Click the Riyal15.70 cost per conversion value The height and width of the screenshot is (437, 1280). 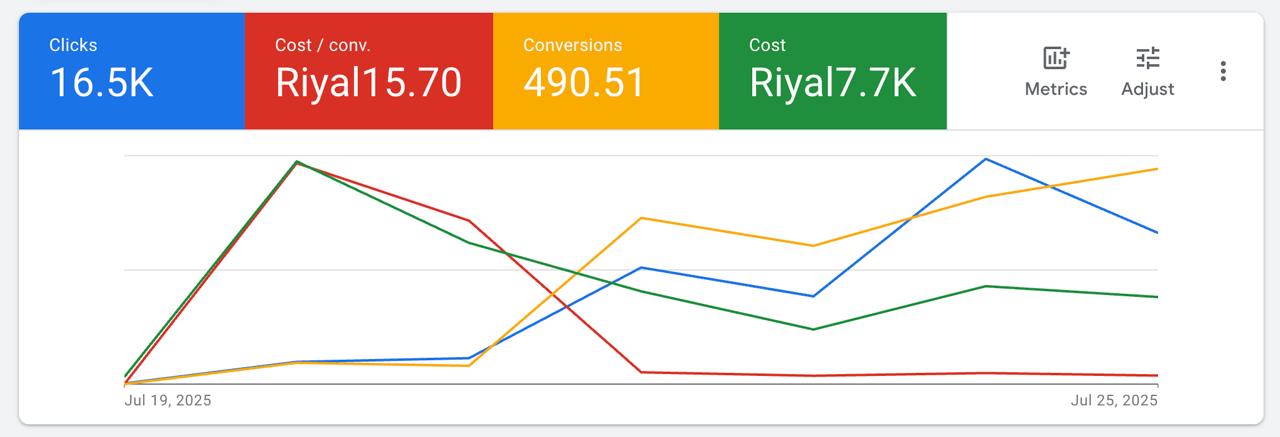pyautogui.click(x=368, y=84)
